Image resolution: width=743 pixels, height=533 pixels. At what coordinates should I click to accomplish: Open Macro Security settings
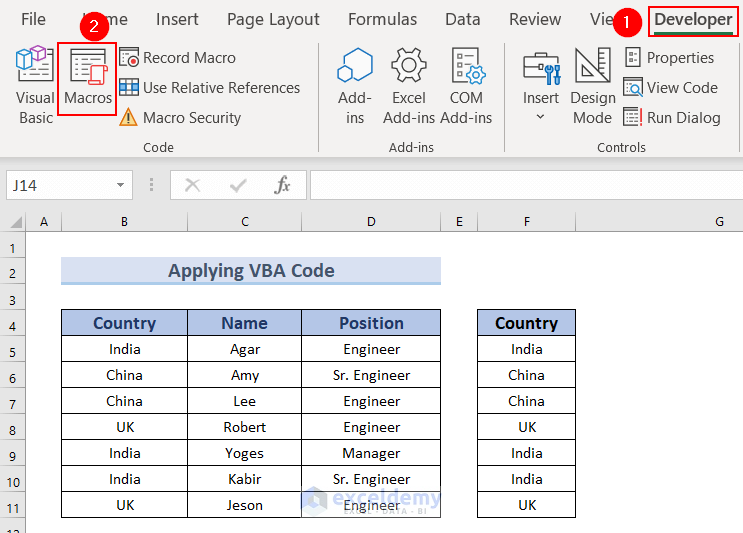[180, 118]
